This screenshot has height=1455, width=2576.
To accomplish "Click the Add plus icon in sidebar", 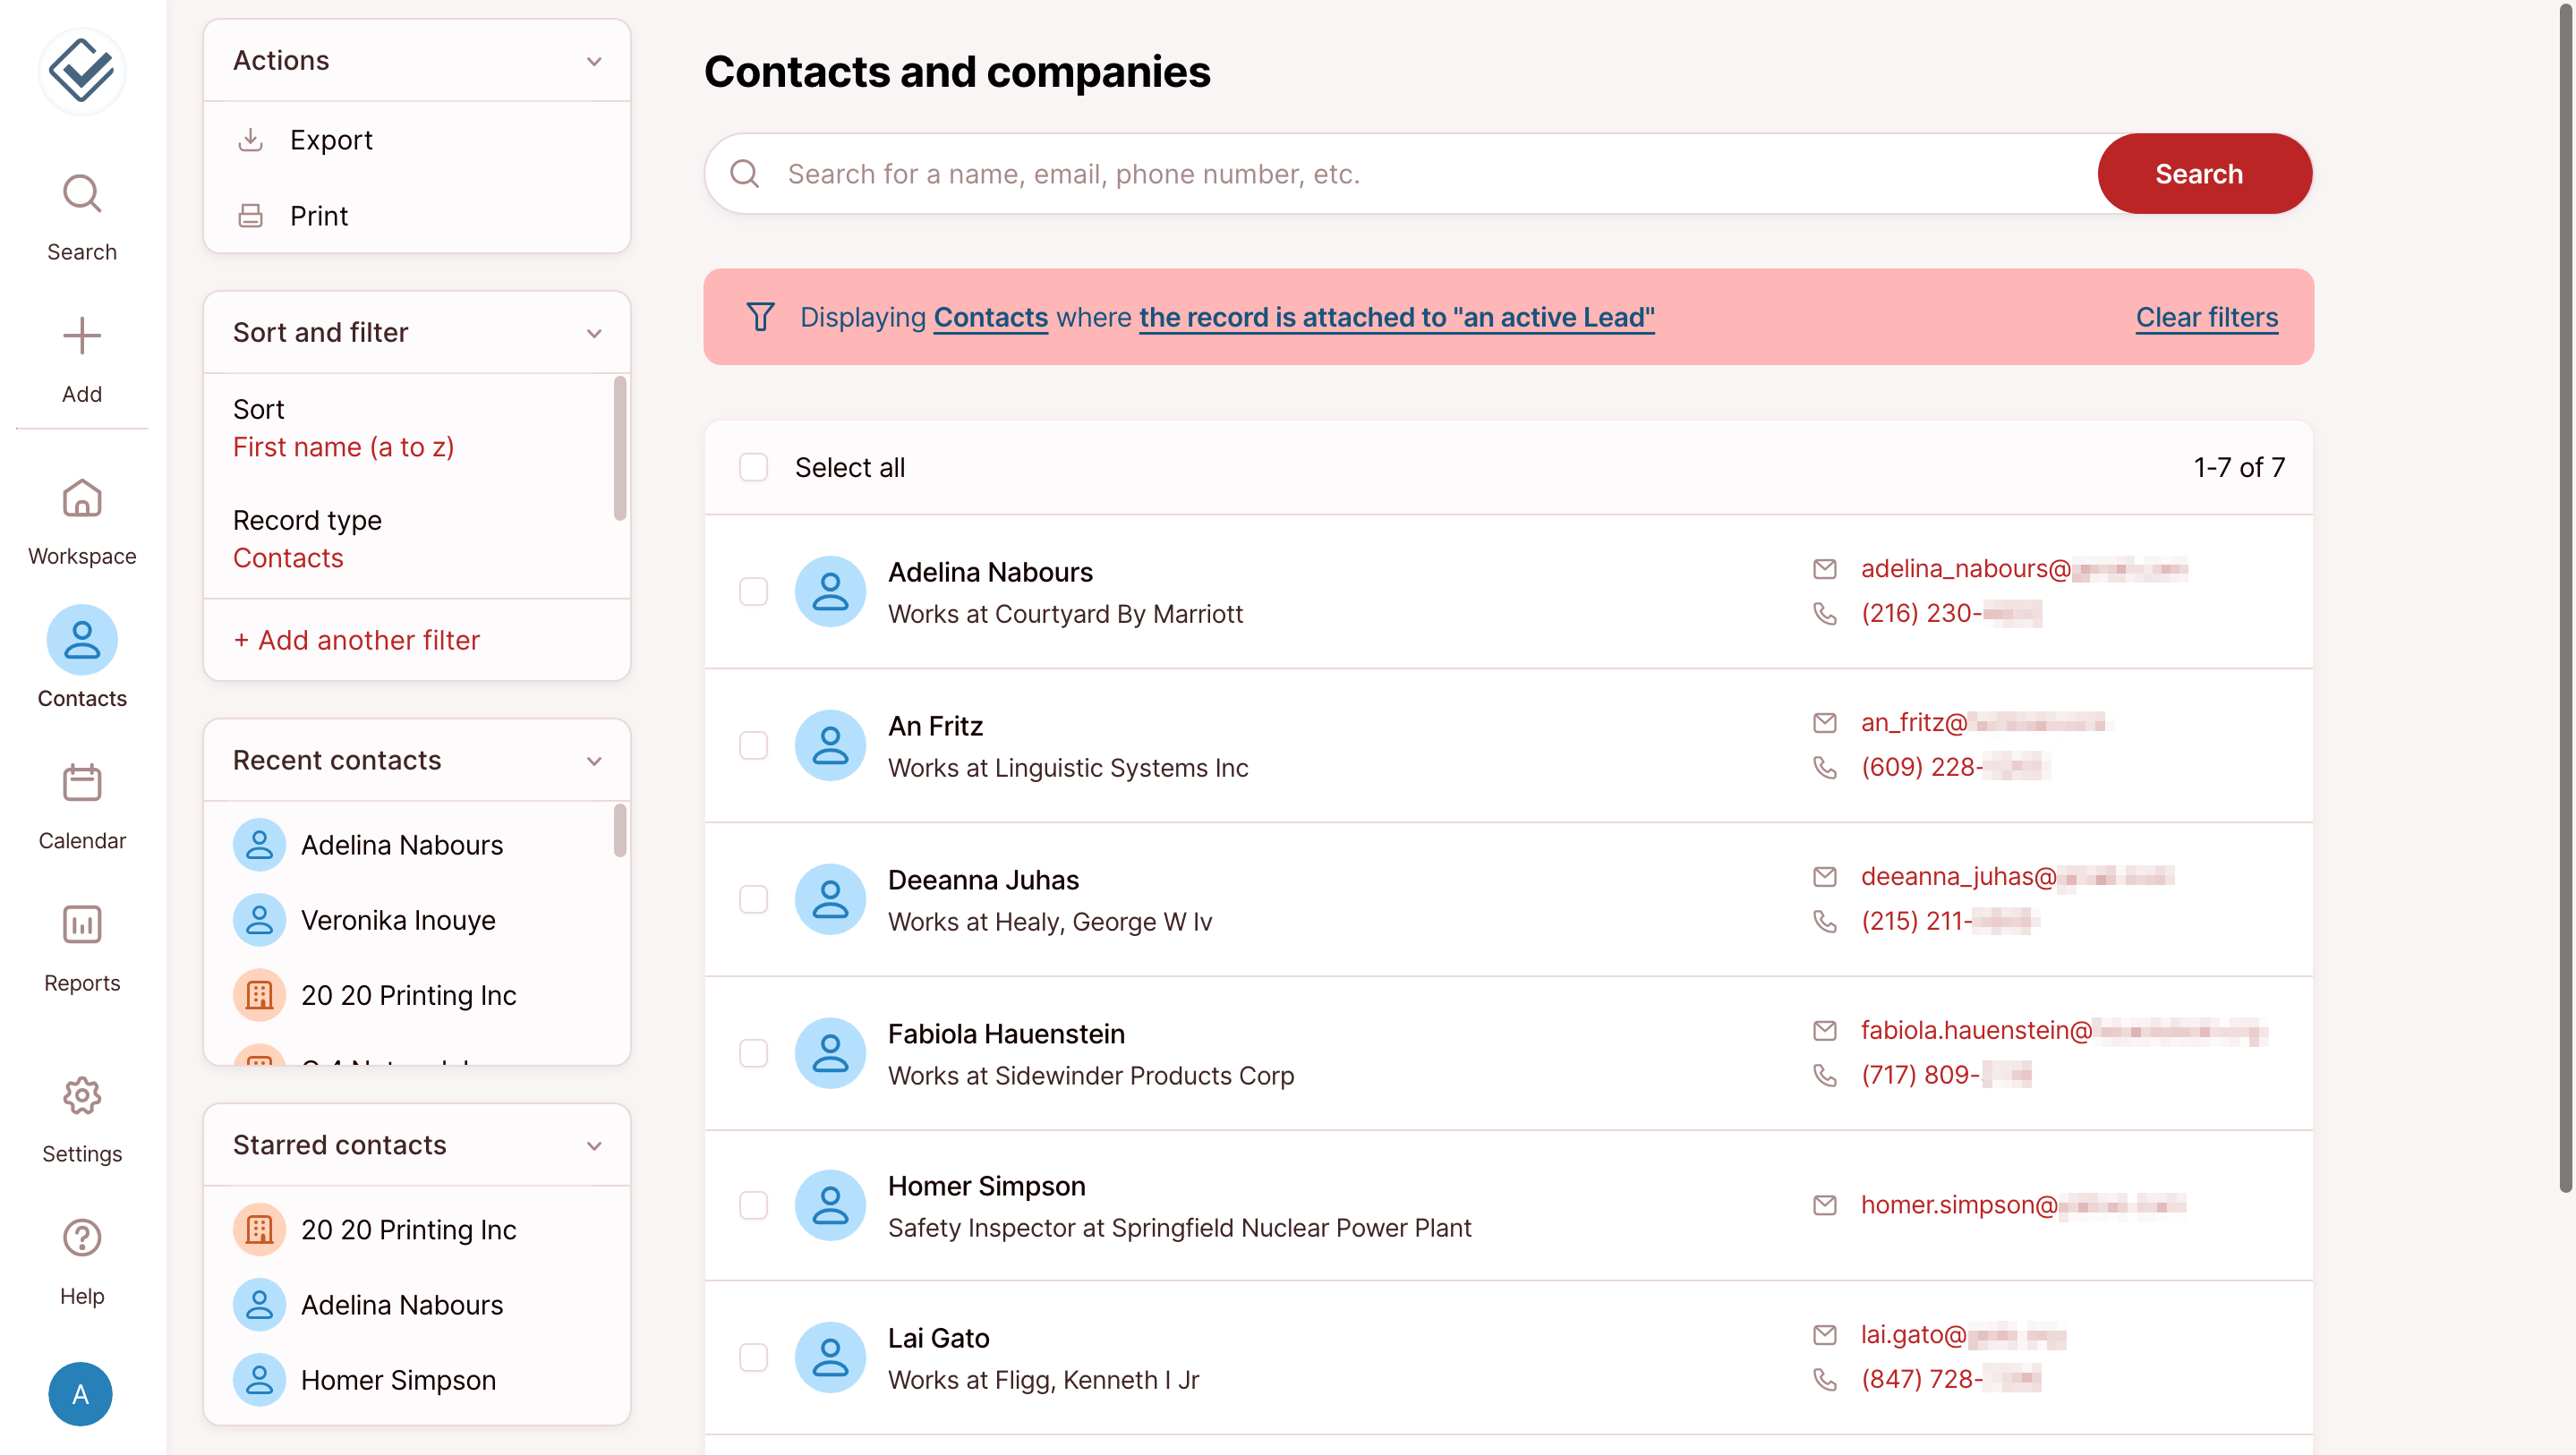I will tap(82, 336).
